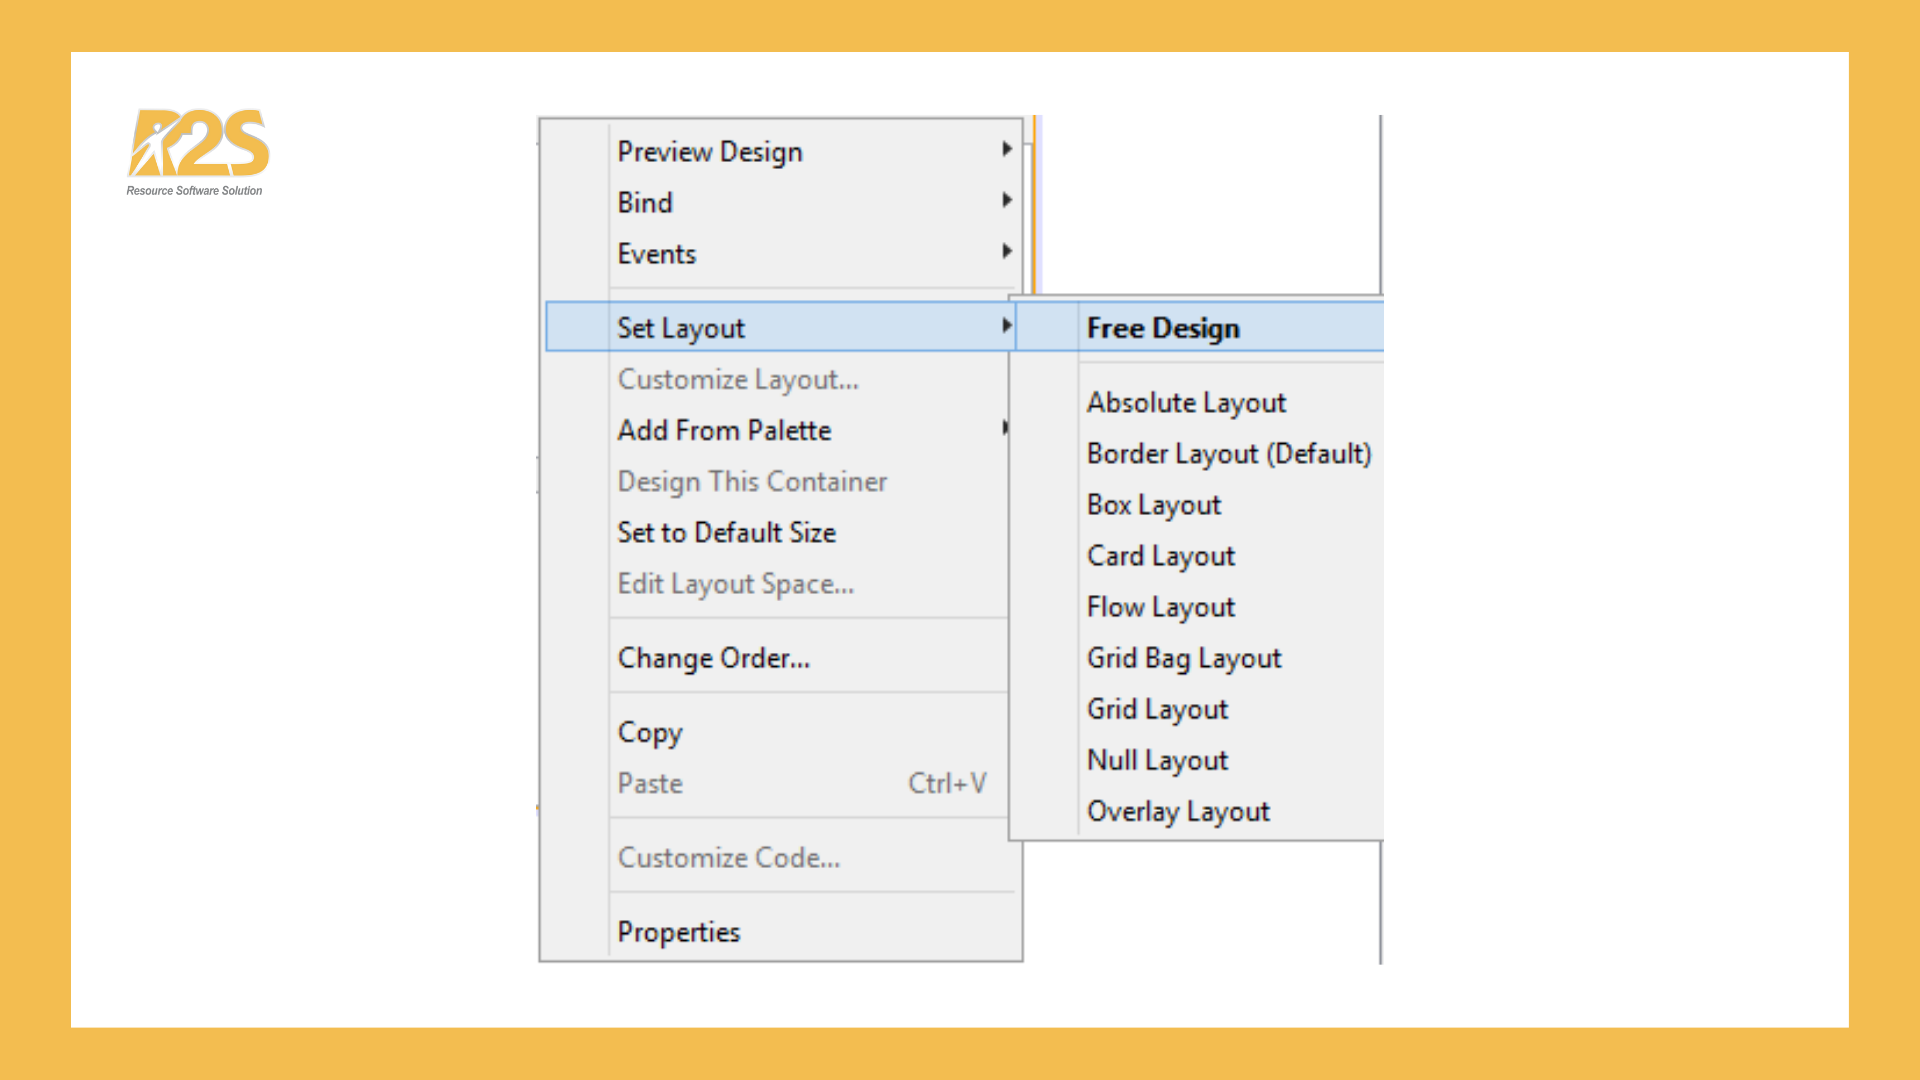Open Change Order dialog entry
Image resolution: width=1920 pixels, height=1080 pixels.
point(713,658)
